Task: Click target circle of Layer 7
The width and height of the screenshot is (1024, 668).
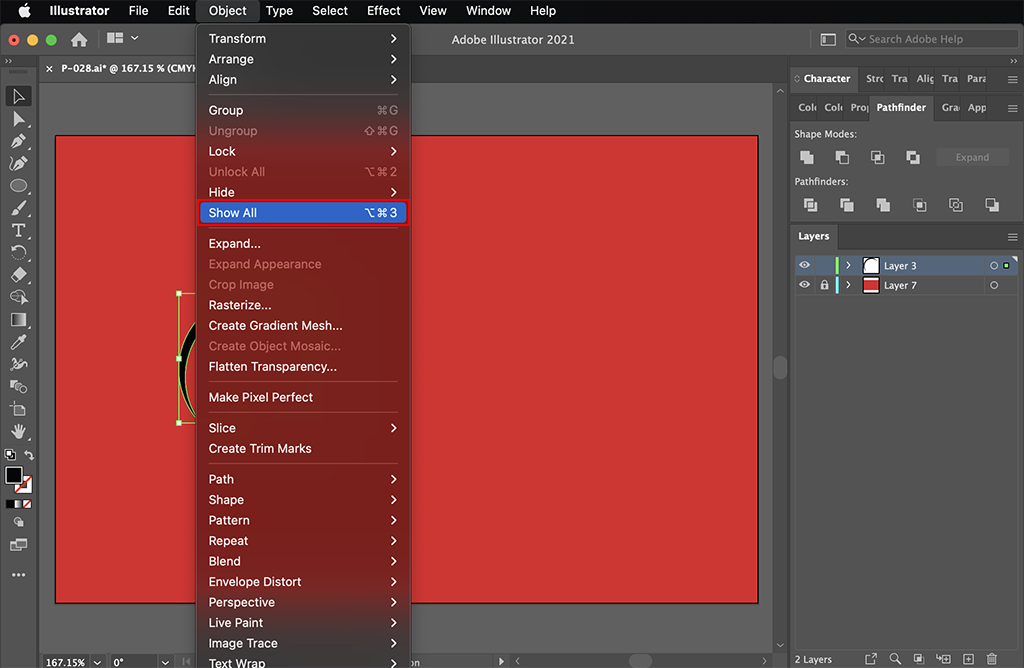Action: tap(994, 285)
